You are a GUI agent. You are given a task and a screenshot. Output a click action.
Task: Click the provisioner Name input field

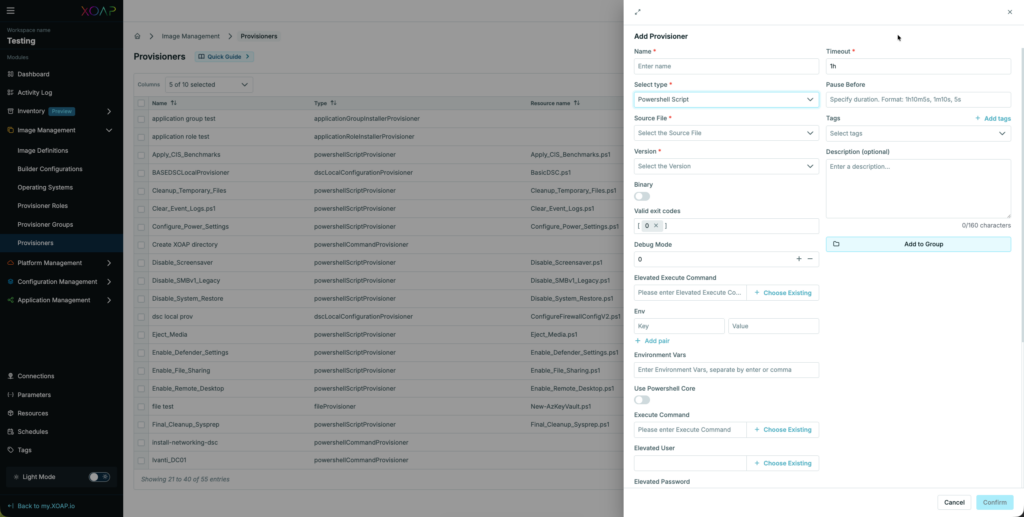pos(726,66)
